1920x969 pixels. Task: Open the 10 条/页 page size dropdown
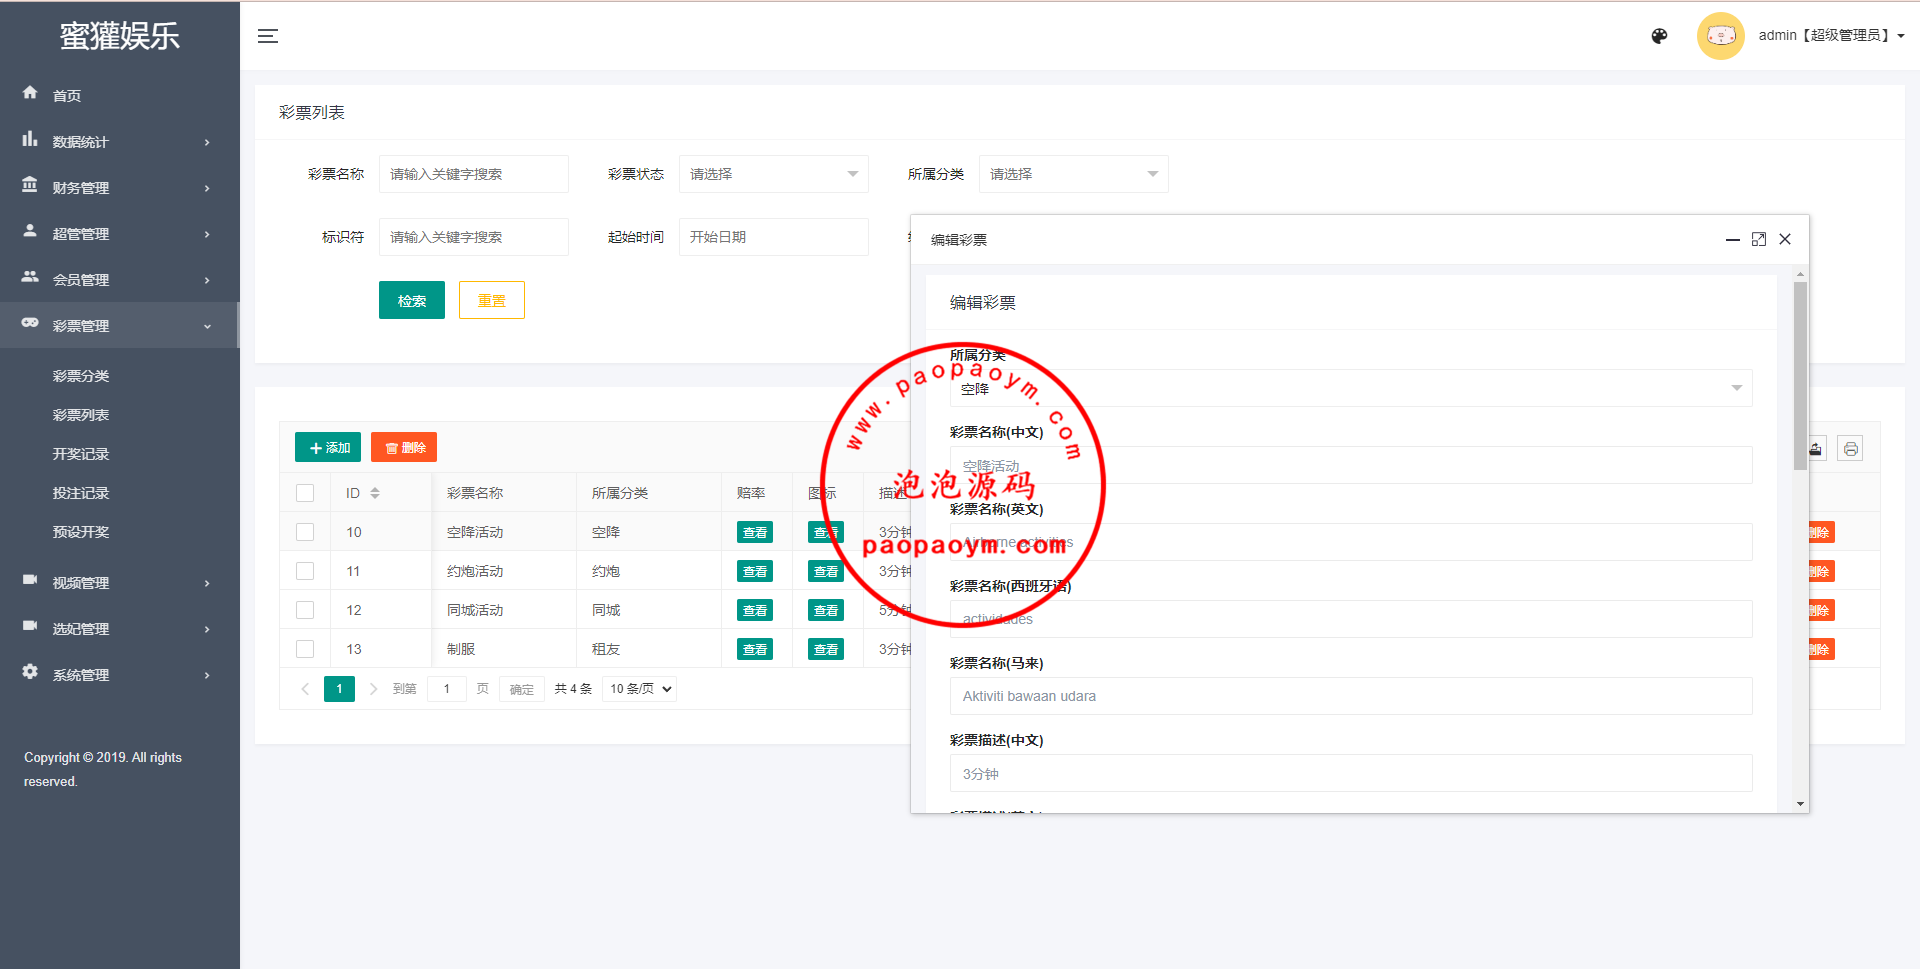coord(640,689)
